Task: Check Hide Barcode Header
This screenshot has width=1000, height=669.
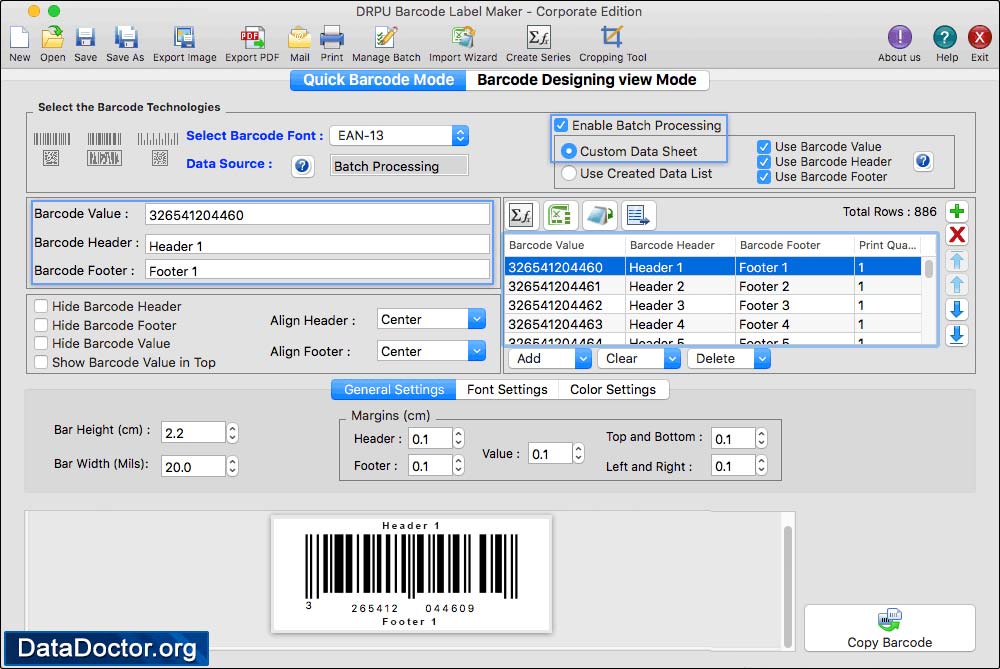Action: click(41, 306)
